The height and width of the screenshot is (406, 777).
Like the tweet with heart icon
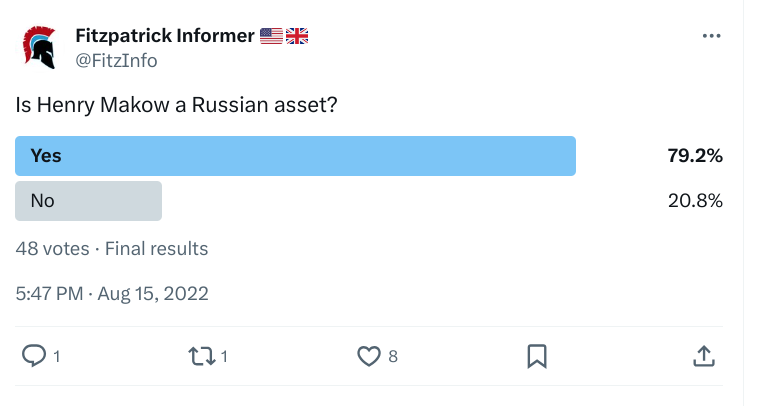coord(369,356)
